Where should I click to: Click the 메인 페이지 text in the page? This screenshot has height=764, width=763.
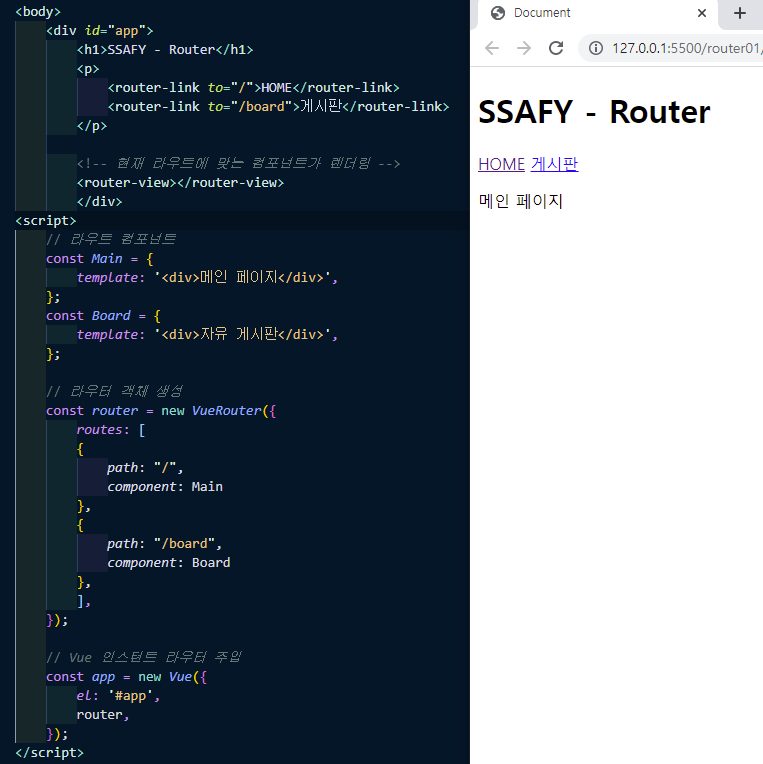521,201
